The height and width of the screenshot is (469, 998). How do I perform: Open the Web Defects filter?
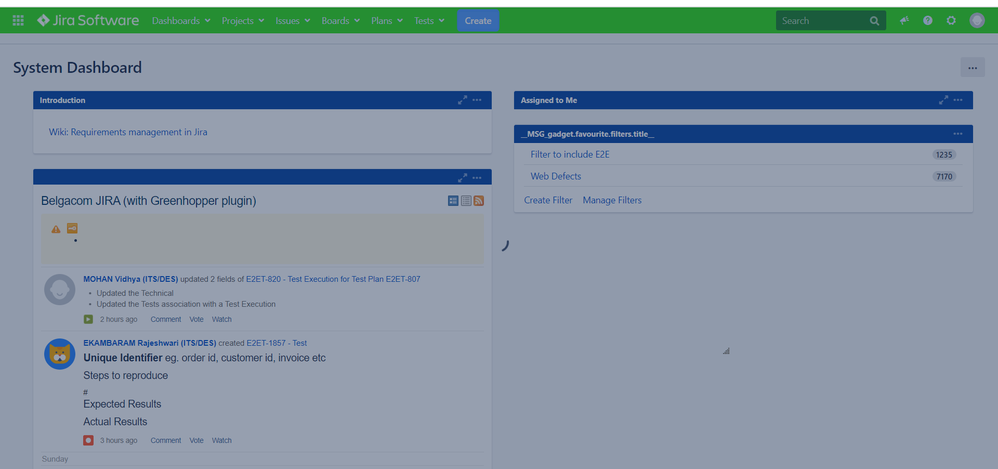[x=556, y=176]
